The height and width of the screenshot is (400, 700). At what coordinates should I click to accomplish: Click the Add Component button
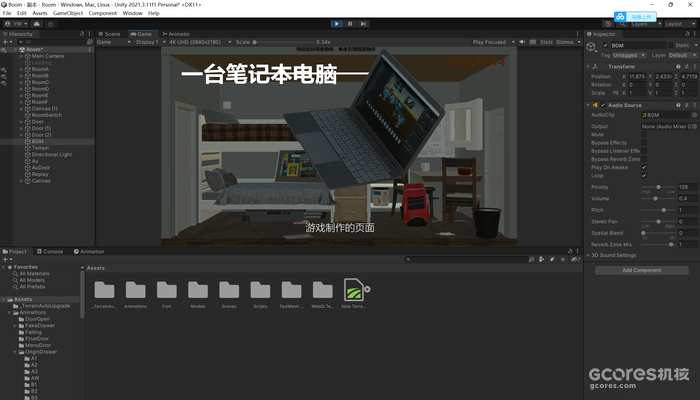coord(642,270)
